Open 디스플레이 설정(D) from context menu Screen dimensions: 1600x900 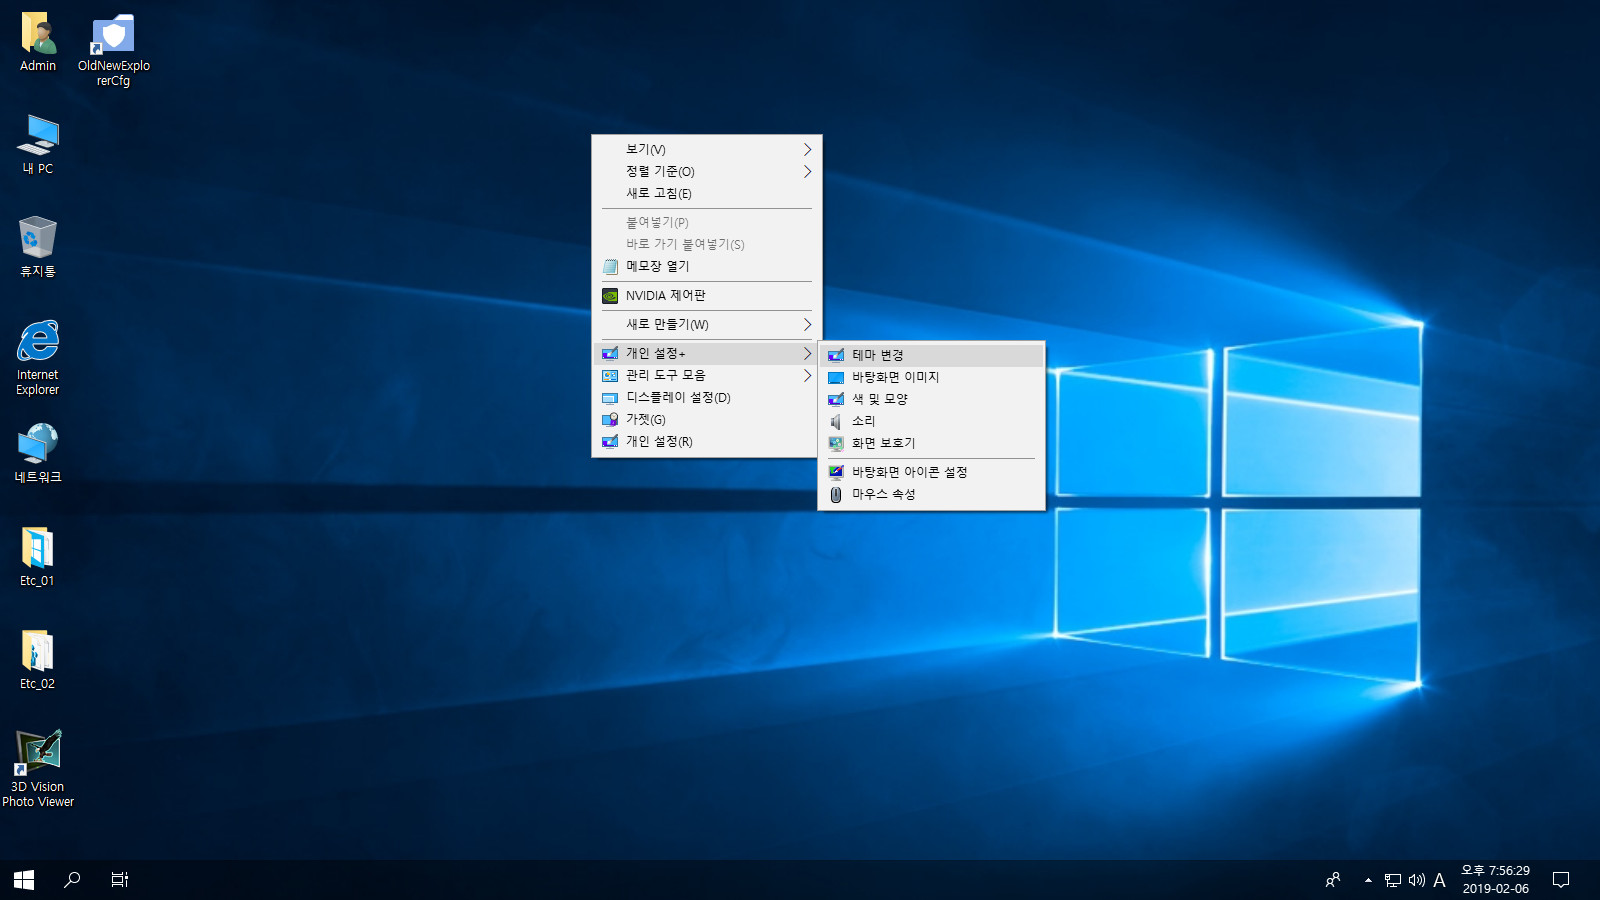pyautogui.click(x=707, y=397)
